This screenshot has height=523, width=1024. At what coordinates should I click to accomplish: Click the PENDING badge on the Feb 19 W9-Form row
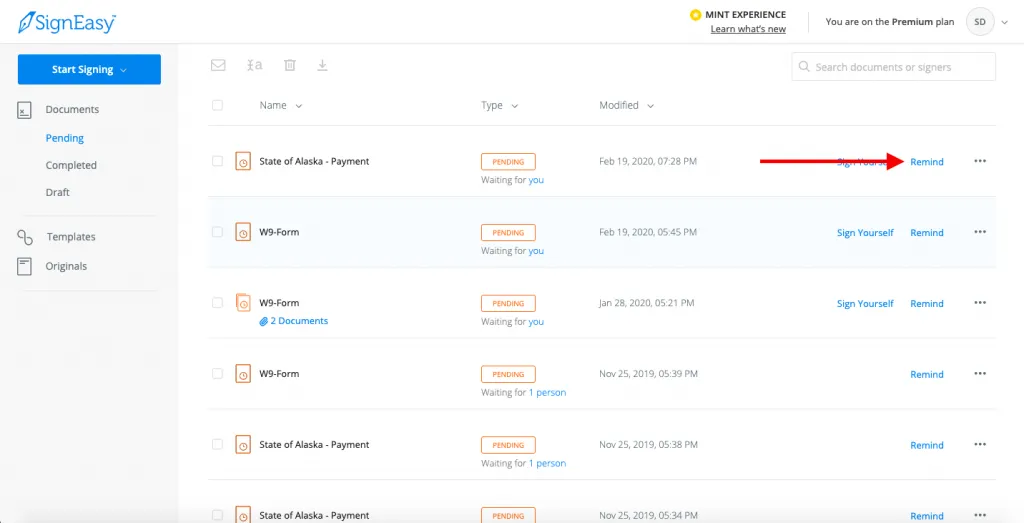point(508,232)
